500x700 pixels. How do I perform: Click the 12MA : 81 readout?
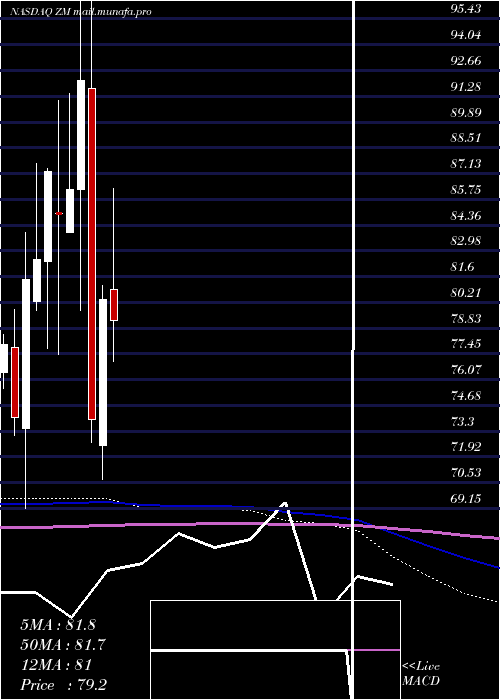tap(56, 665)
